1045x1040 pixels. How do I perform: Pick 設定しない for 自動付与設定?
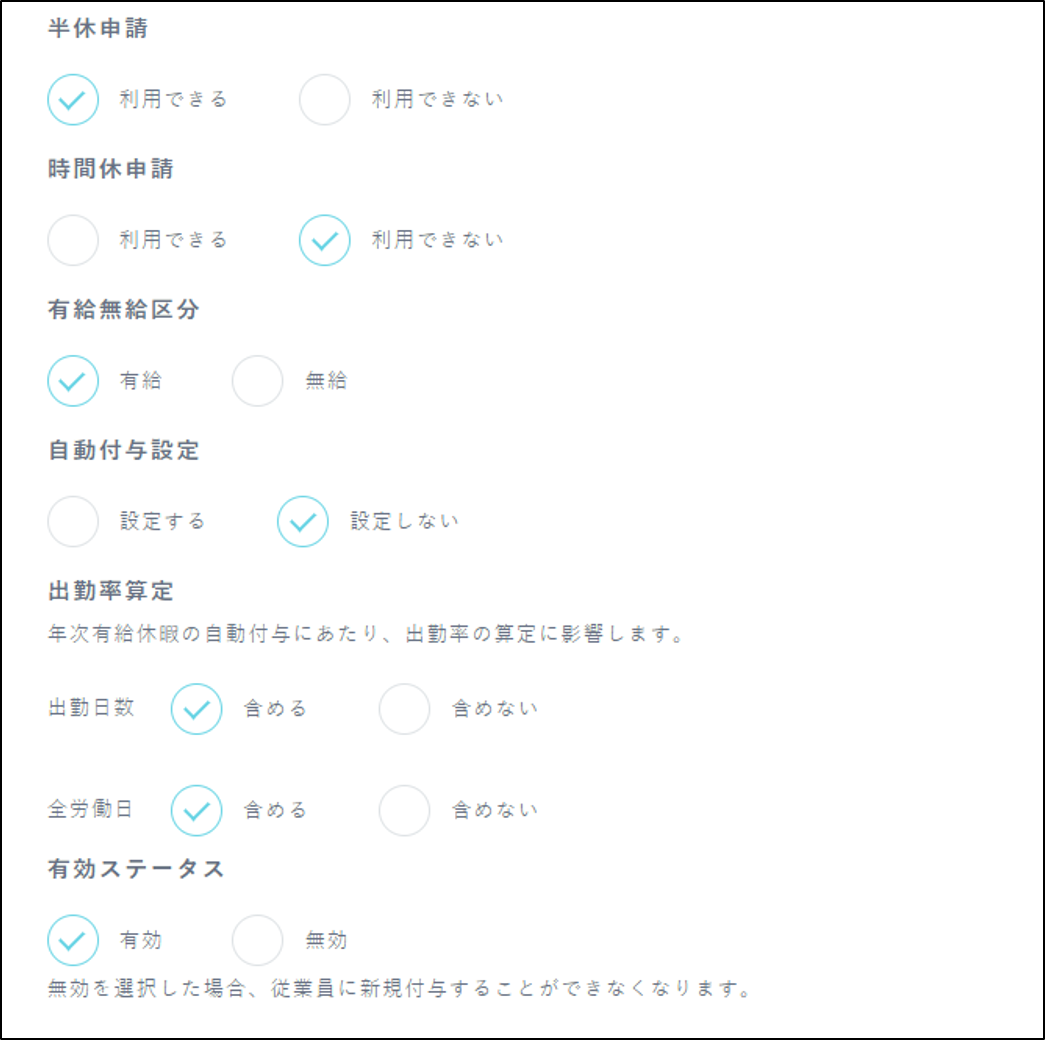tap(303, 521)
